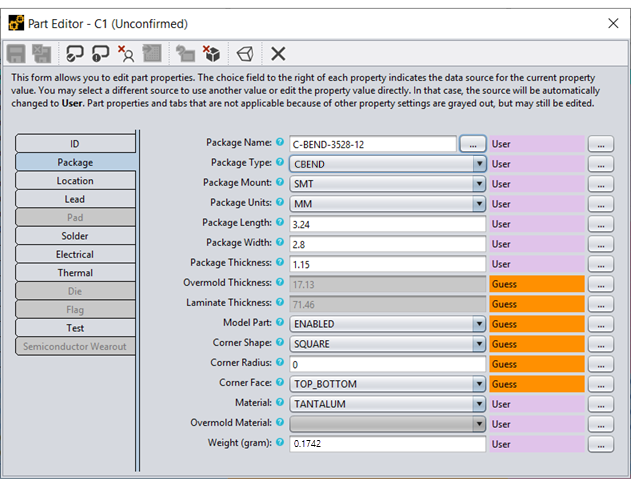This screenshot has height=498, width=631.
Task: Click the Save part toolbar icon
Action: pyautogui.click(x=16, y=54)
